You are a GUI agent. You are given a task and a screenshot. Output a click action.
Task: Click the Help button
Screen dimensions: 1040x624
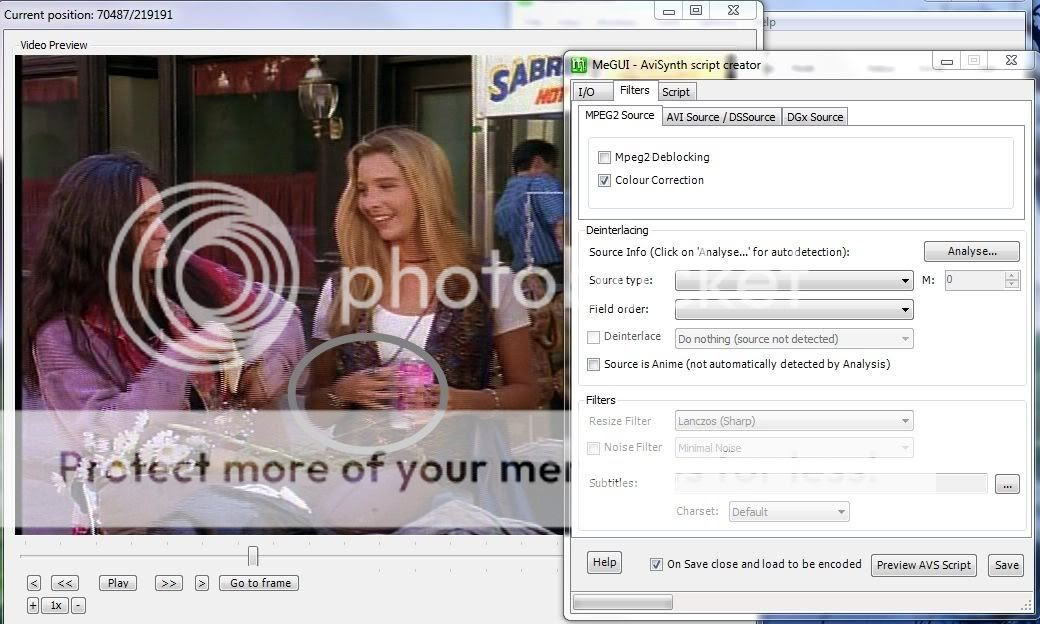pos(604,562)
